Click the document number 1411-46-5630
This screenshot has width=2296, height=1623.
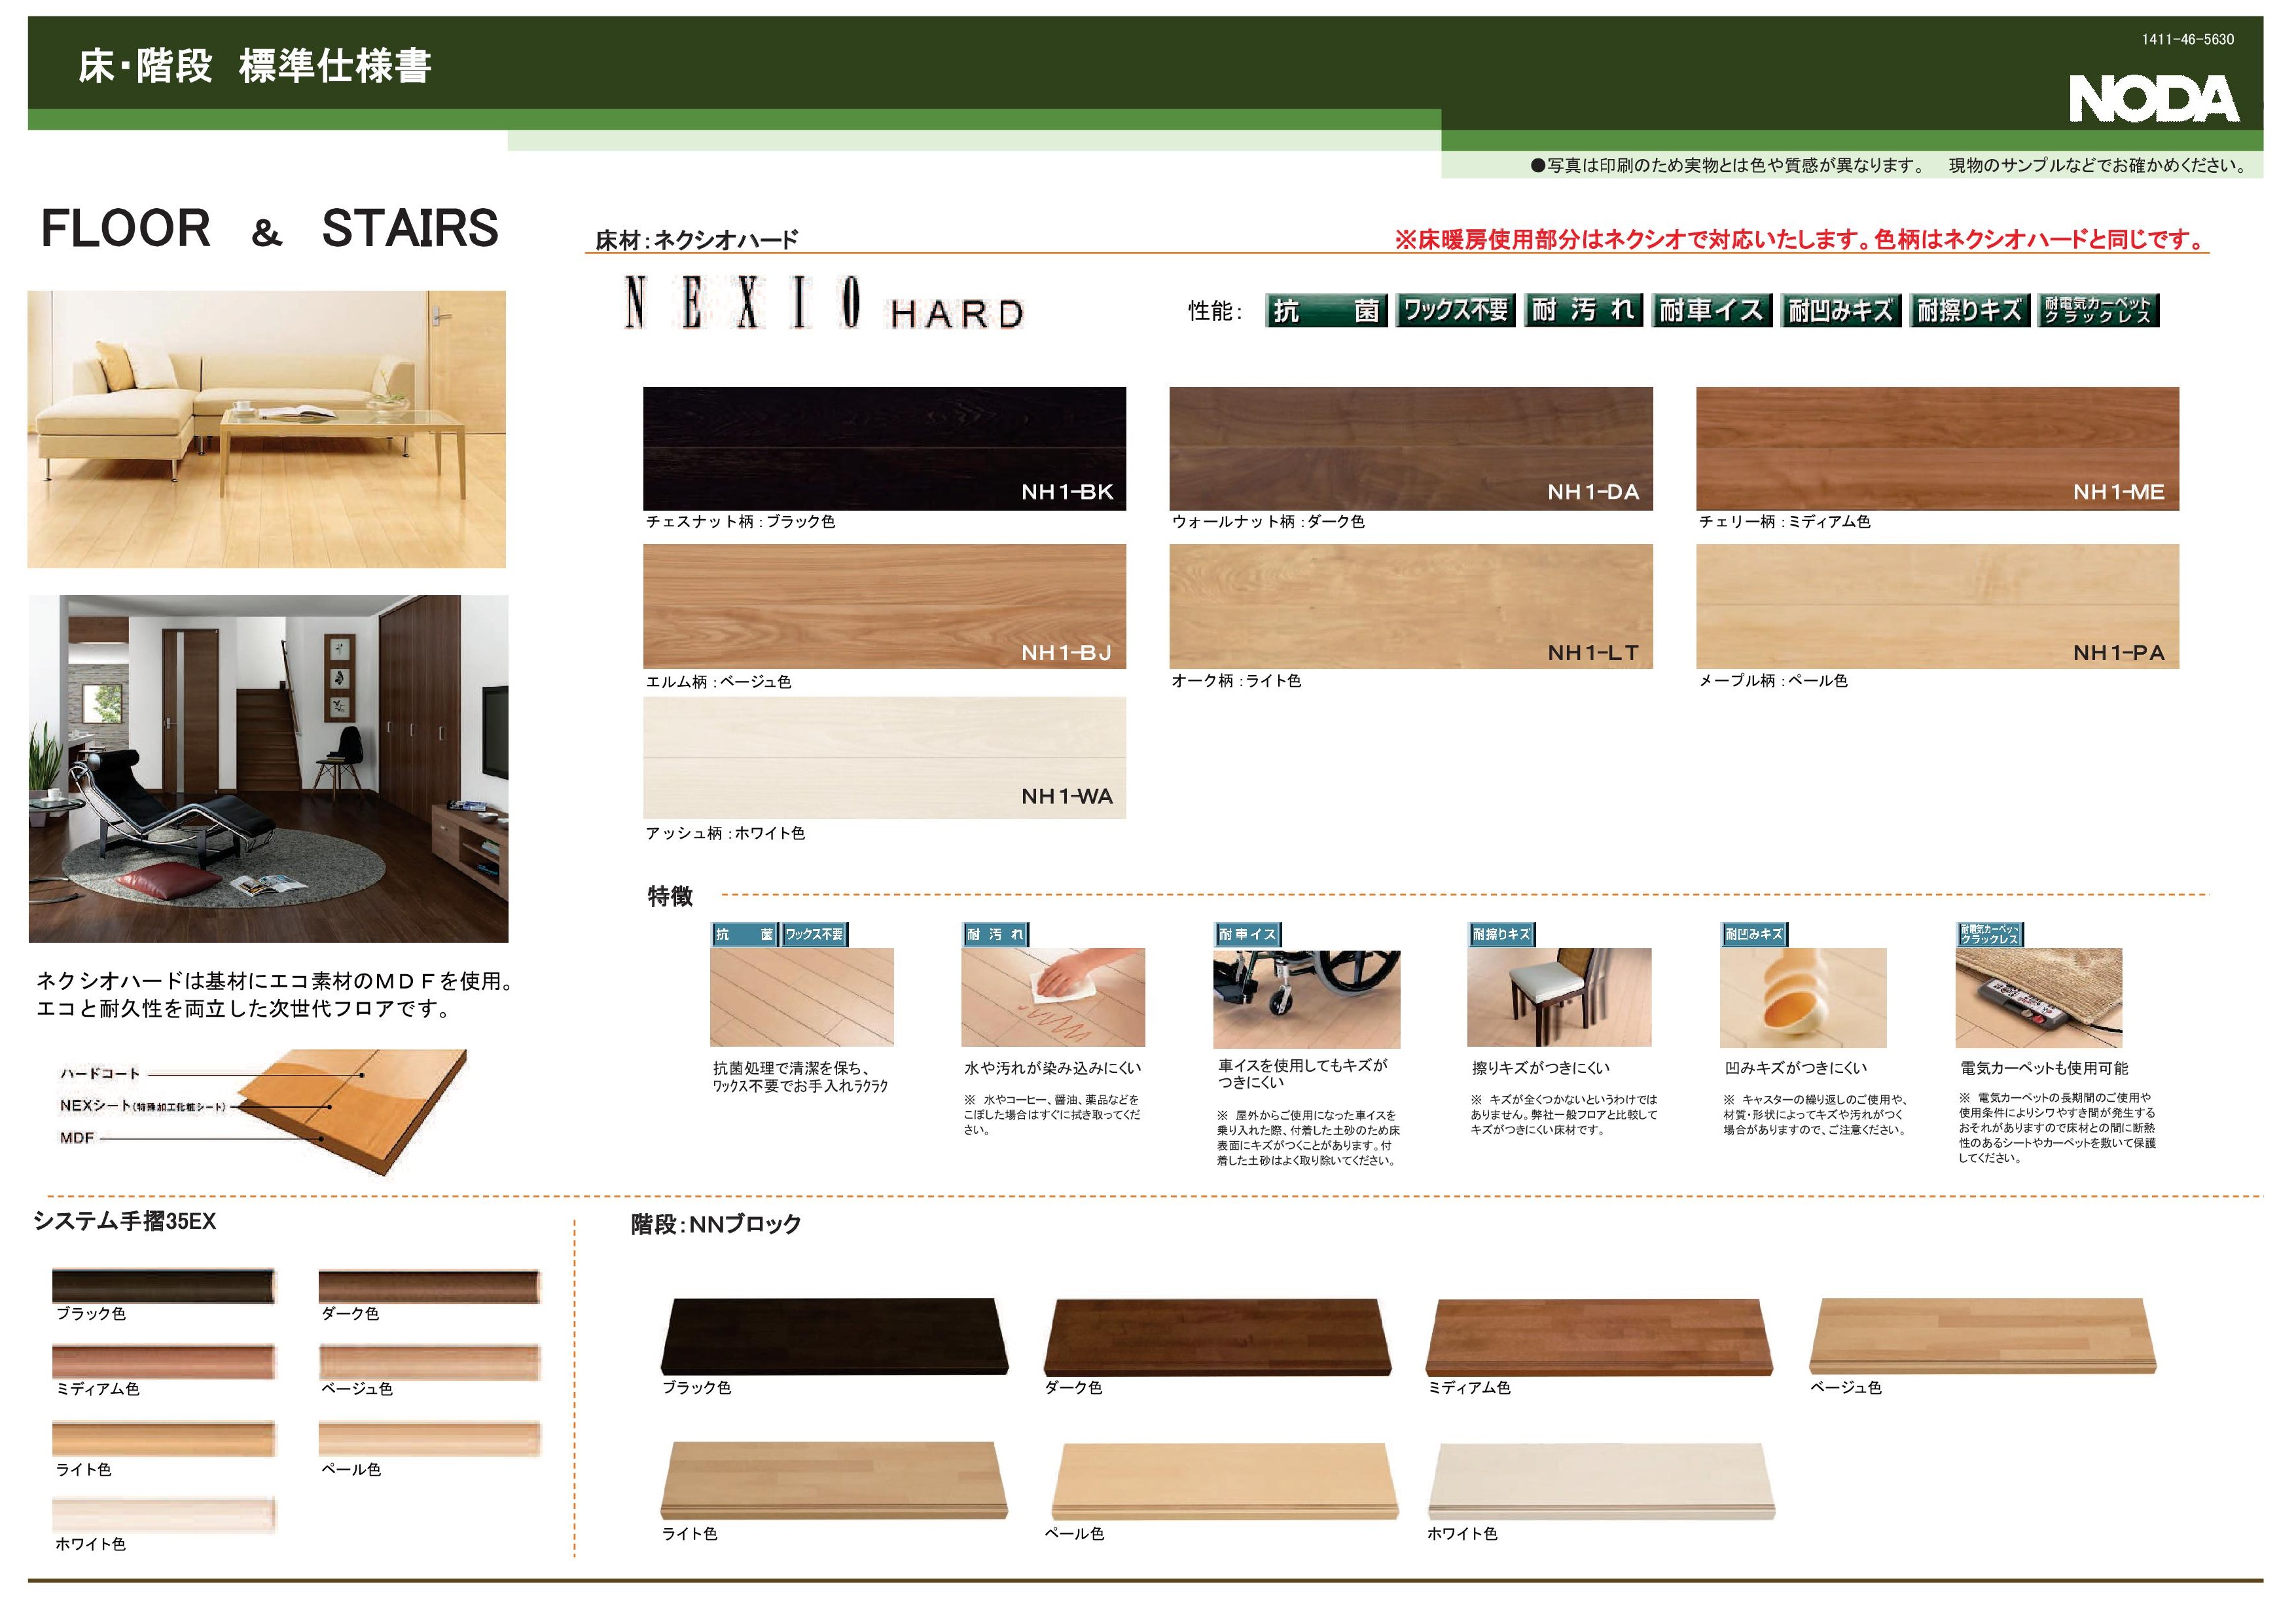pos(2187,40)
